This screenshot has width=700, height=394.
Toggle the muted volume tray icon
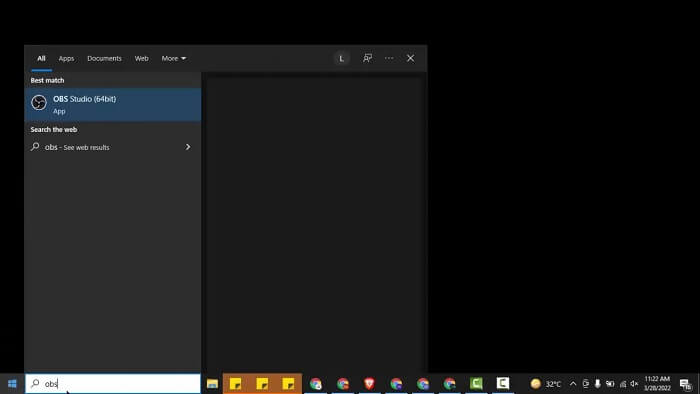633,384
